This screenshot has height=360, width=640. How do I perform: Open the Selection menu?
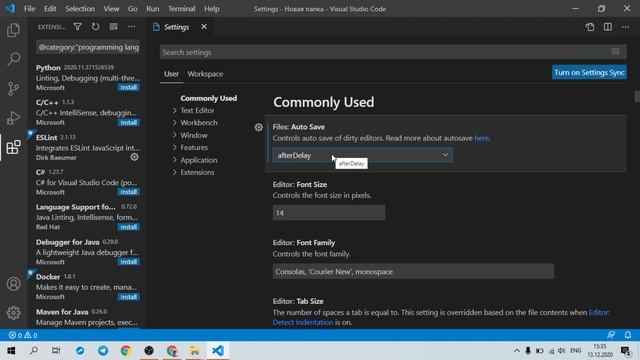coord(80,9)
